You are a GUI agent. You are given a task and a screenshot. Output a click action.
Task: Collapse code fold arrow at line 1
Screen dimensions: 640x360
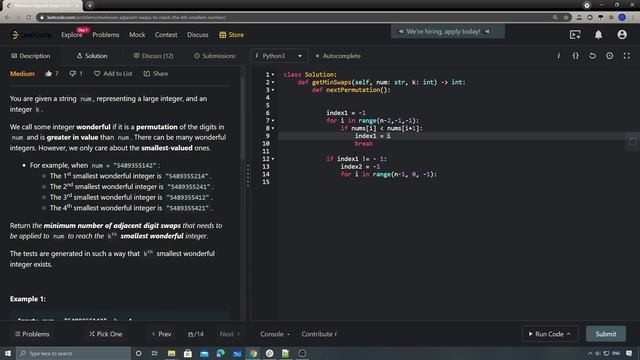(x=273, y=75)
